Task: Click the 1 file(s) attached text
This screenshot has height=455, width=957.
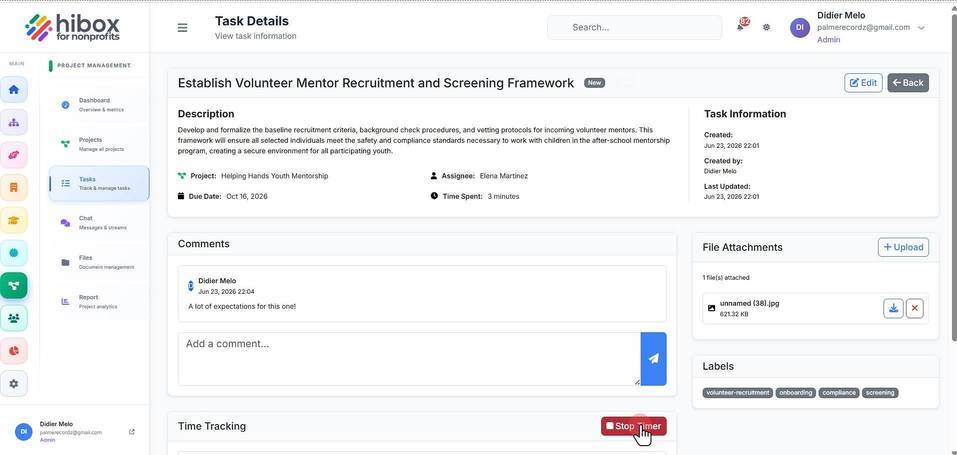Action: 726,278
